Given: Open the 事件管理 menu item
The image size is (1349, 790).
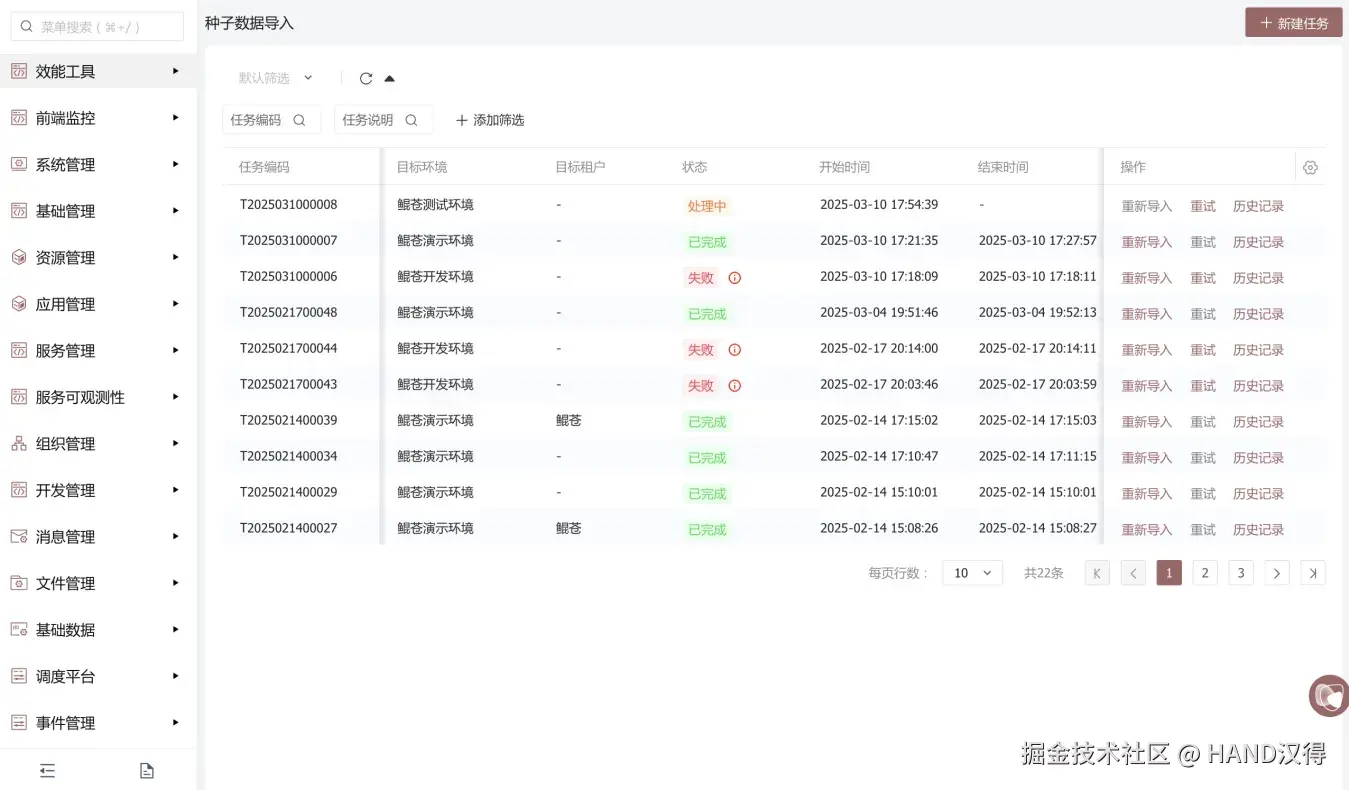Looking at the screenshot, I should point(98,723).
